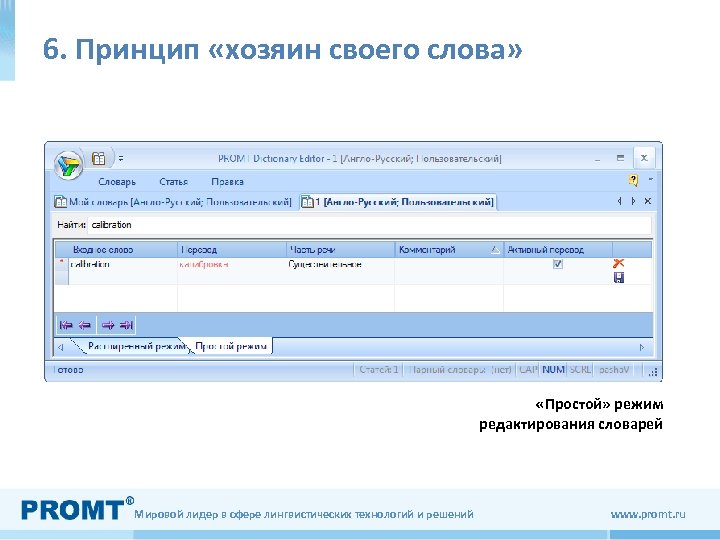This screenshot has width=720, height=540.
Task: Open the www.promt.ru link
Action: 648,514
